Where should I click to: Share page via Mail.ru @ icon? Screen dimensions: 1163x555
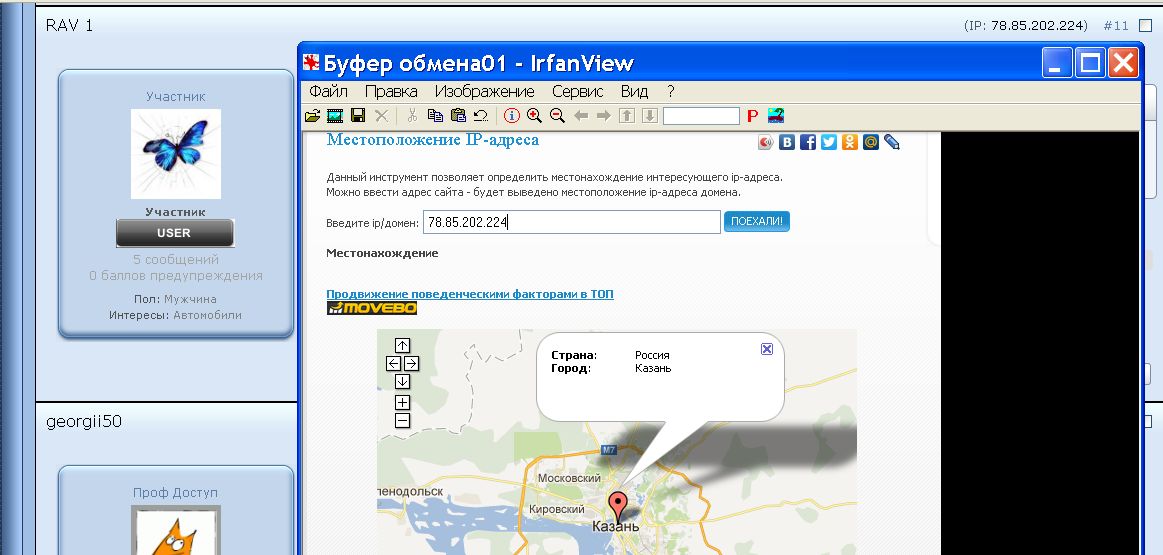[x=871, y=142]
